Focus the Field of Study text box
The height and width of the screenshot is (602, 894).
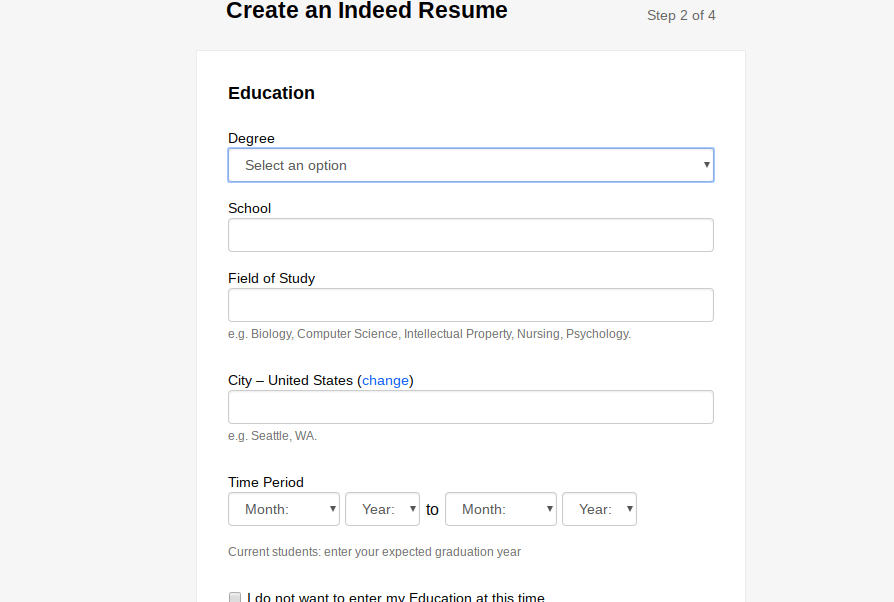471,305
